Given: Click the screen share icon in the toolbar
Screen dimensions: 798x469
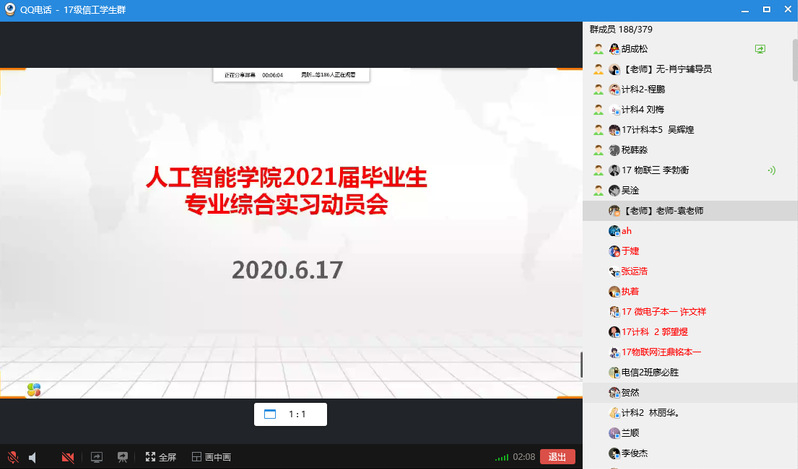Looking at the screenshot, I should click(97, 457).
